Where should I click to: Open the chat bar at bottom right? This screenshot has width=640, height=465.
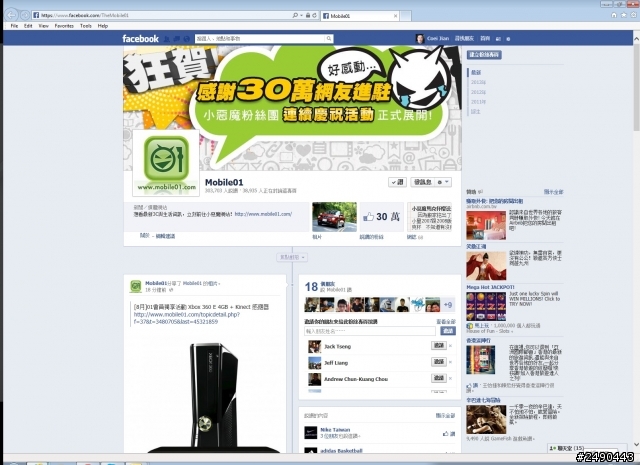pyautogui.click(x=586, y=448)
